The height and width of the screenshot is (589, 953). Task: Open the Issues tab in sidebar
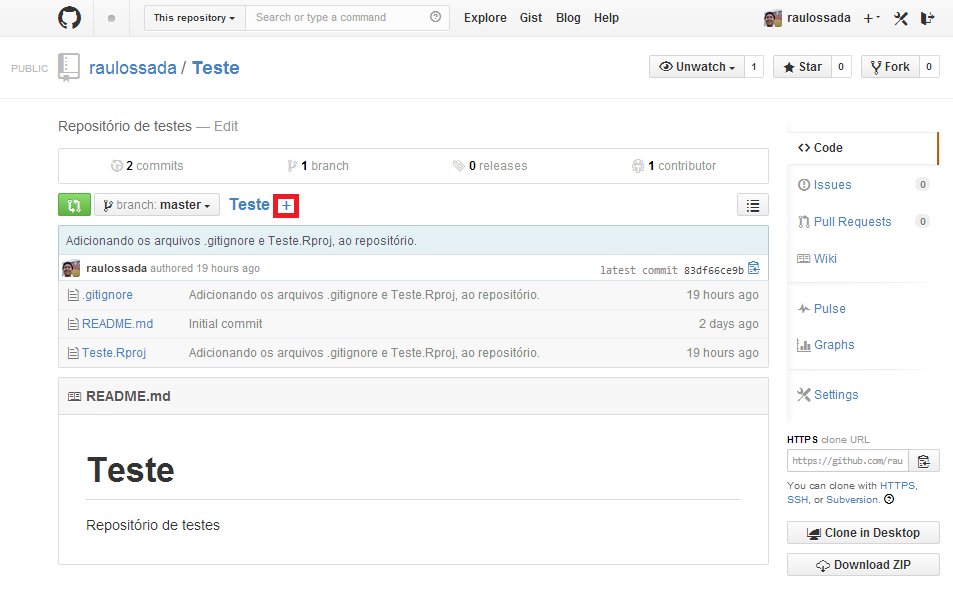[x=832, y=185]
